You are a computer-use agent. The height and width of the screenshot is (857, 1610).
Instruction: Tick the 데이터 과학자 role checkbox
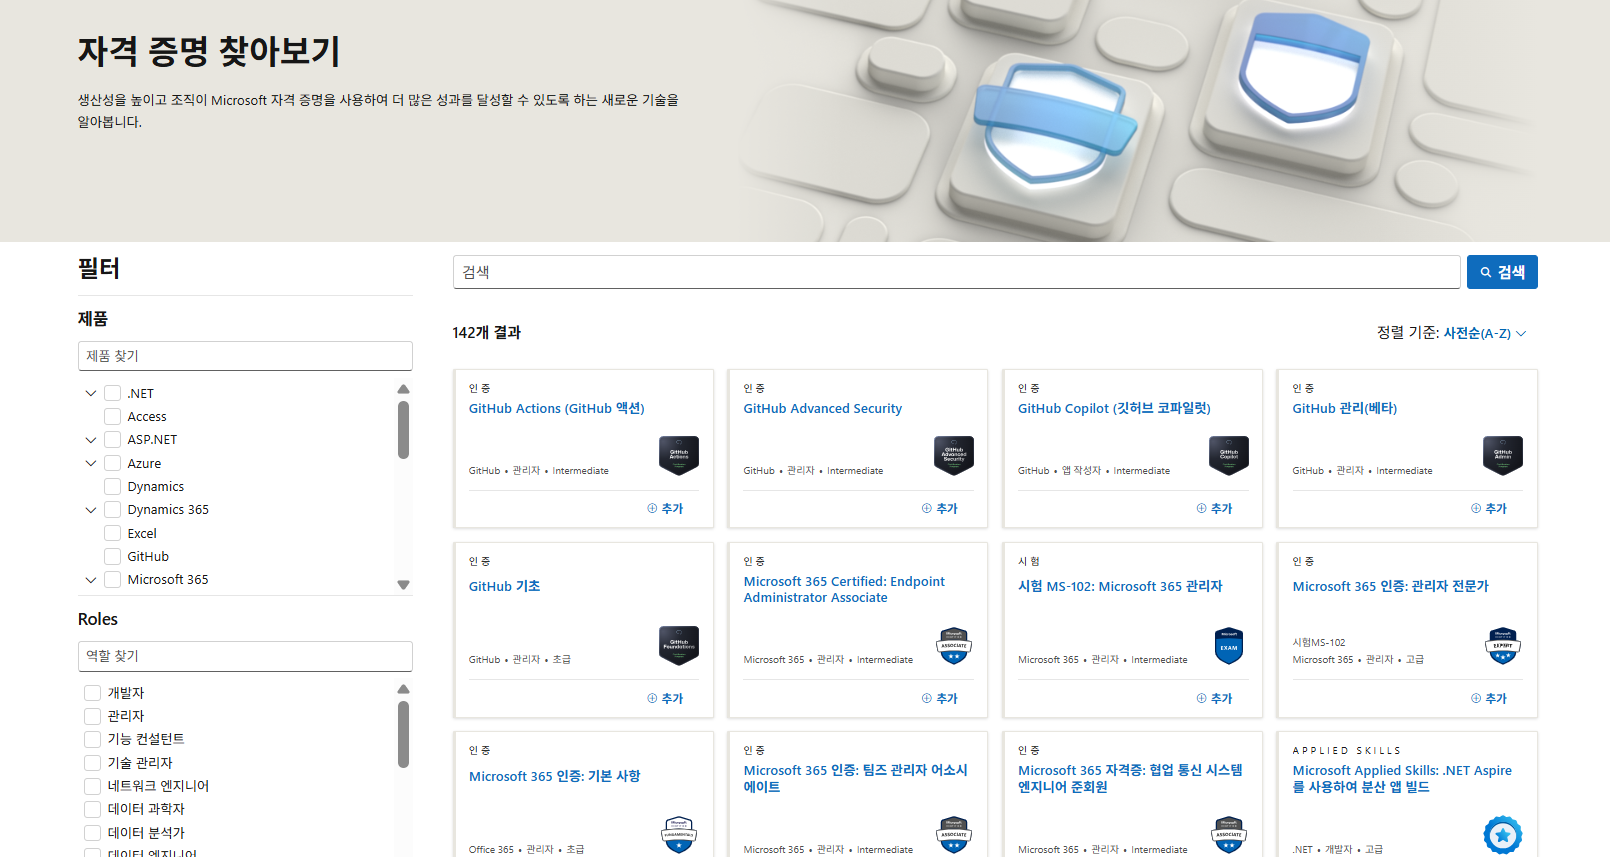tap(93, 809)
